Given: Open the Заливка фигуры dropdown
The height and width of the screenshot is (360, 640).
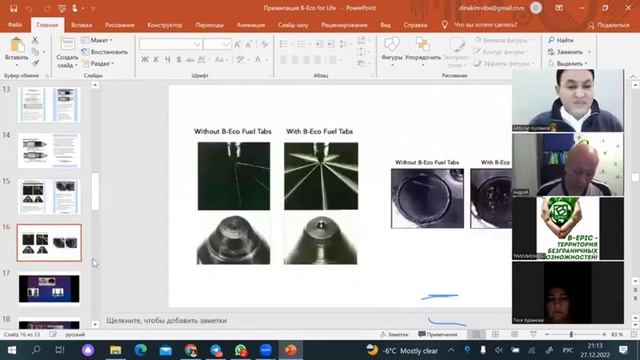Looking at the screenshot, I should (x=503, y=40).
